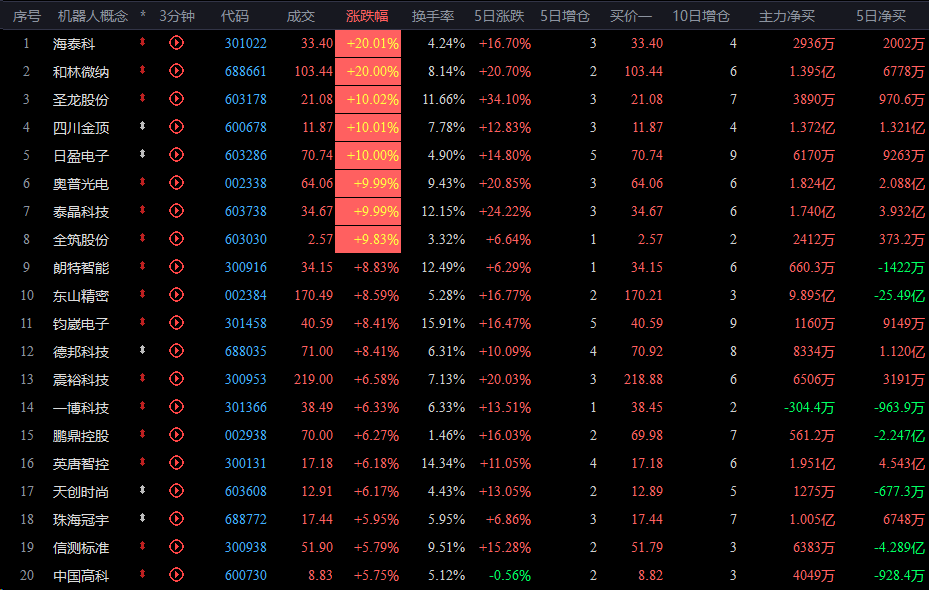Open the 3-minute play icon for 圣龙股份
The height and width of the screenshot is (590, 929).
177,99
